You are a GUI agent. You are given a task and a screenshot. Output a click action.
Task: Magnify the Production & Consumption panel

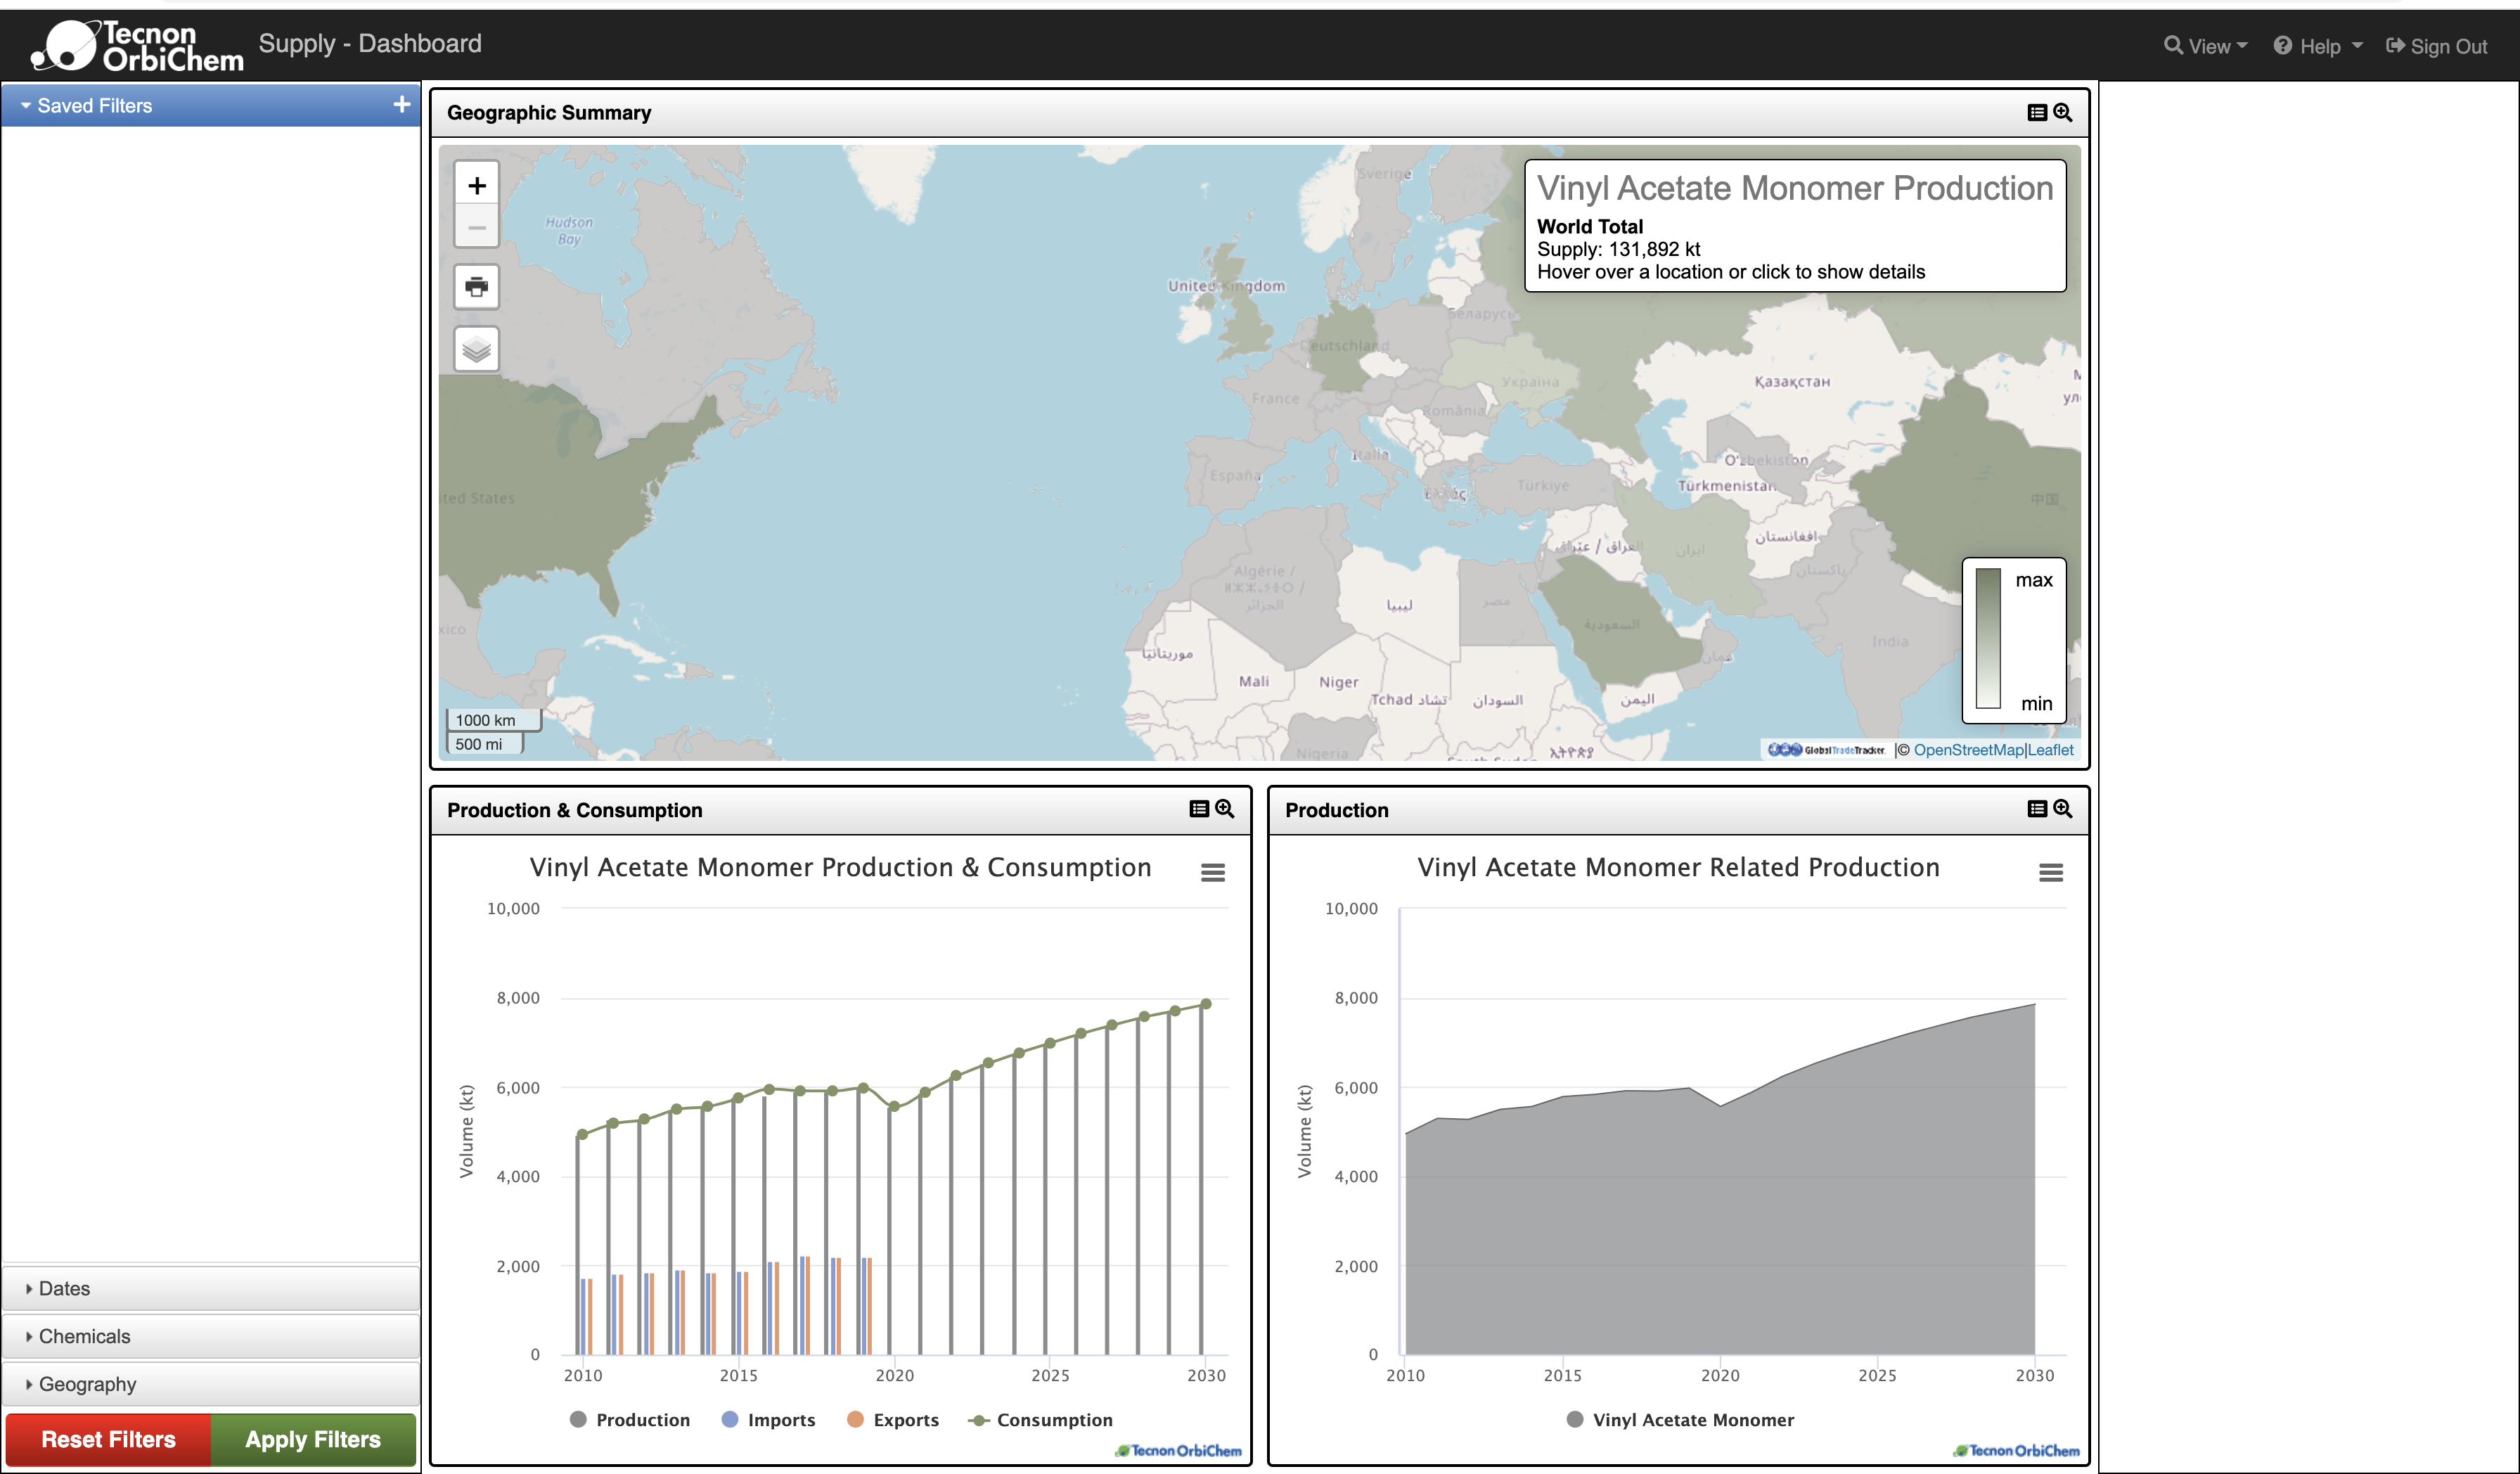point(1224,809)
